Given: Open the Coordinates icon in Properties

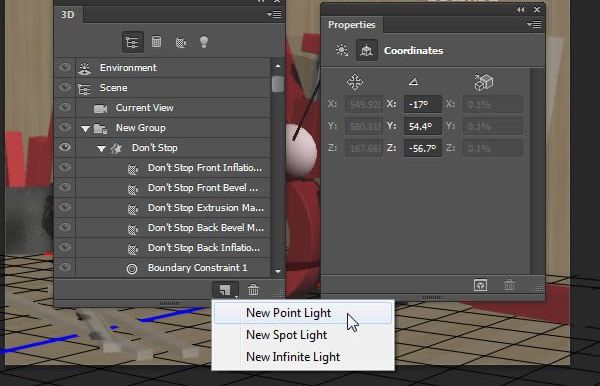Looking at the screenshot, I should click(367, 50).
